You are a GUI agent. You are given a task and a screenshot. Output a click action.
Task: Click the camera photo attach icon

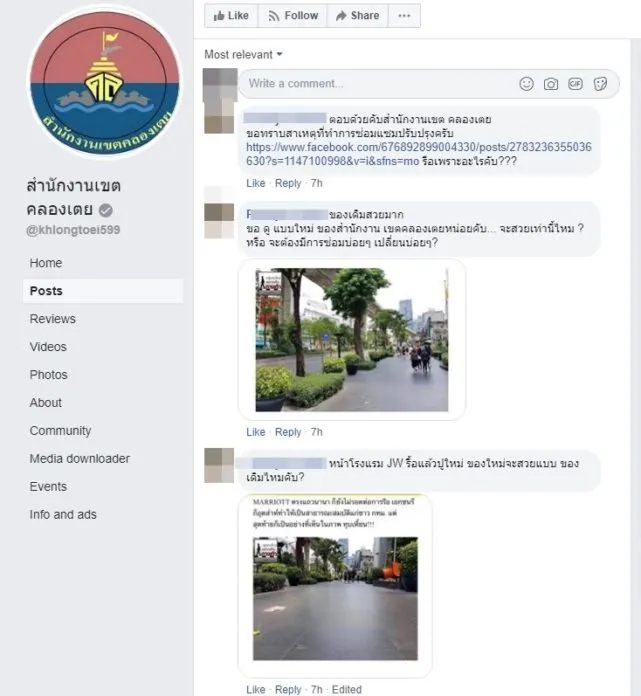click(551, 84)
